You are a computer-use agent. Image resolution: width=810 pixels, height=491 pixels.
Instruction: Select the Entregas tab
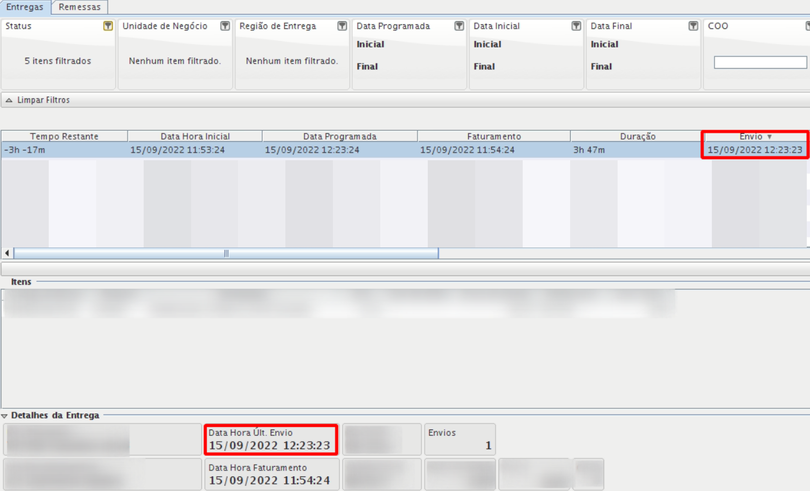point(25,7)
